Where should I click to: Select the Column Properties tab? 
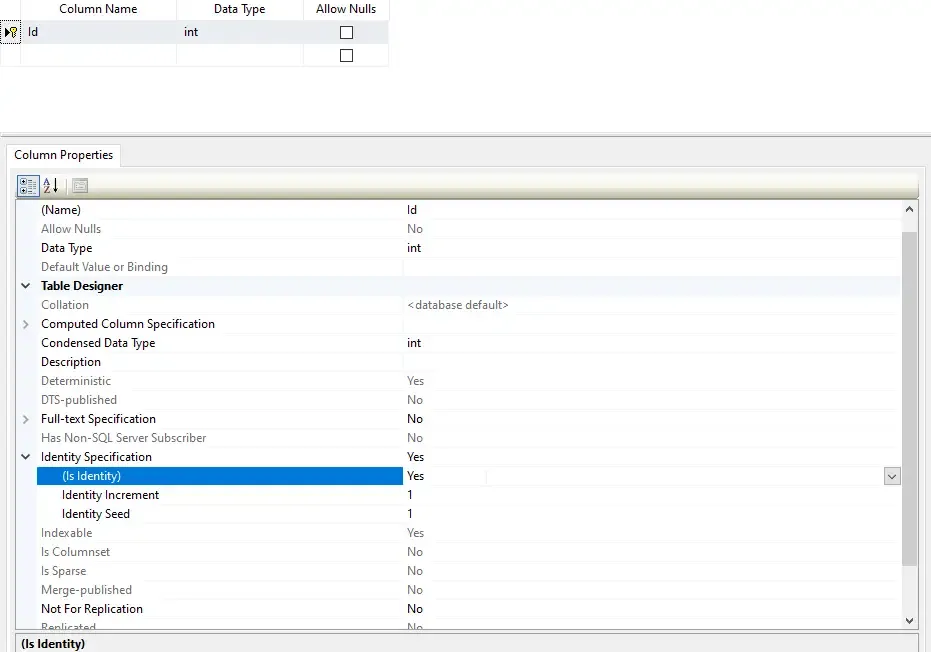63,155
